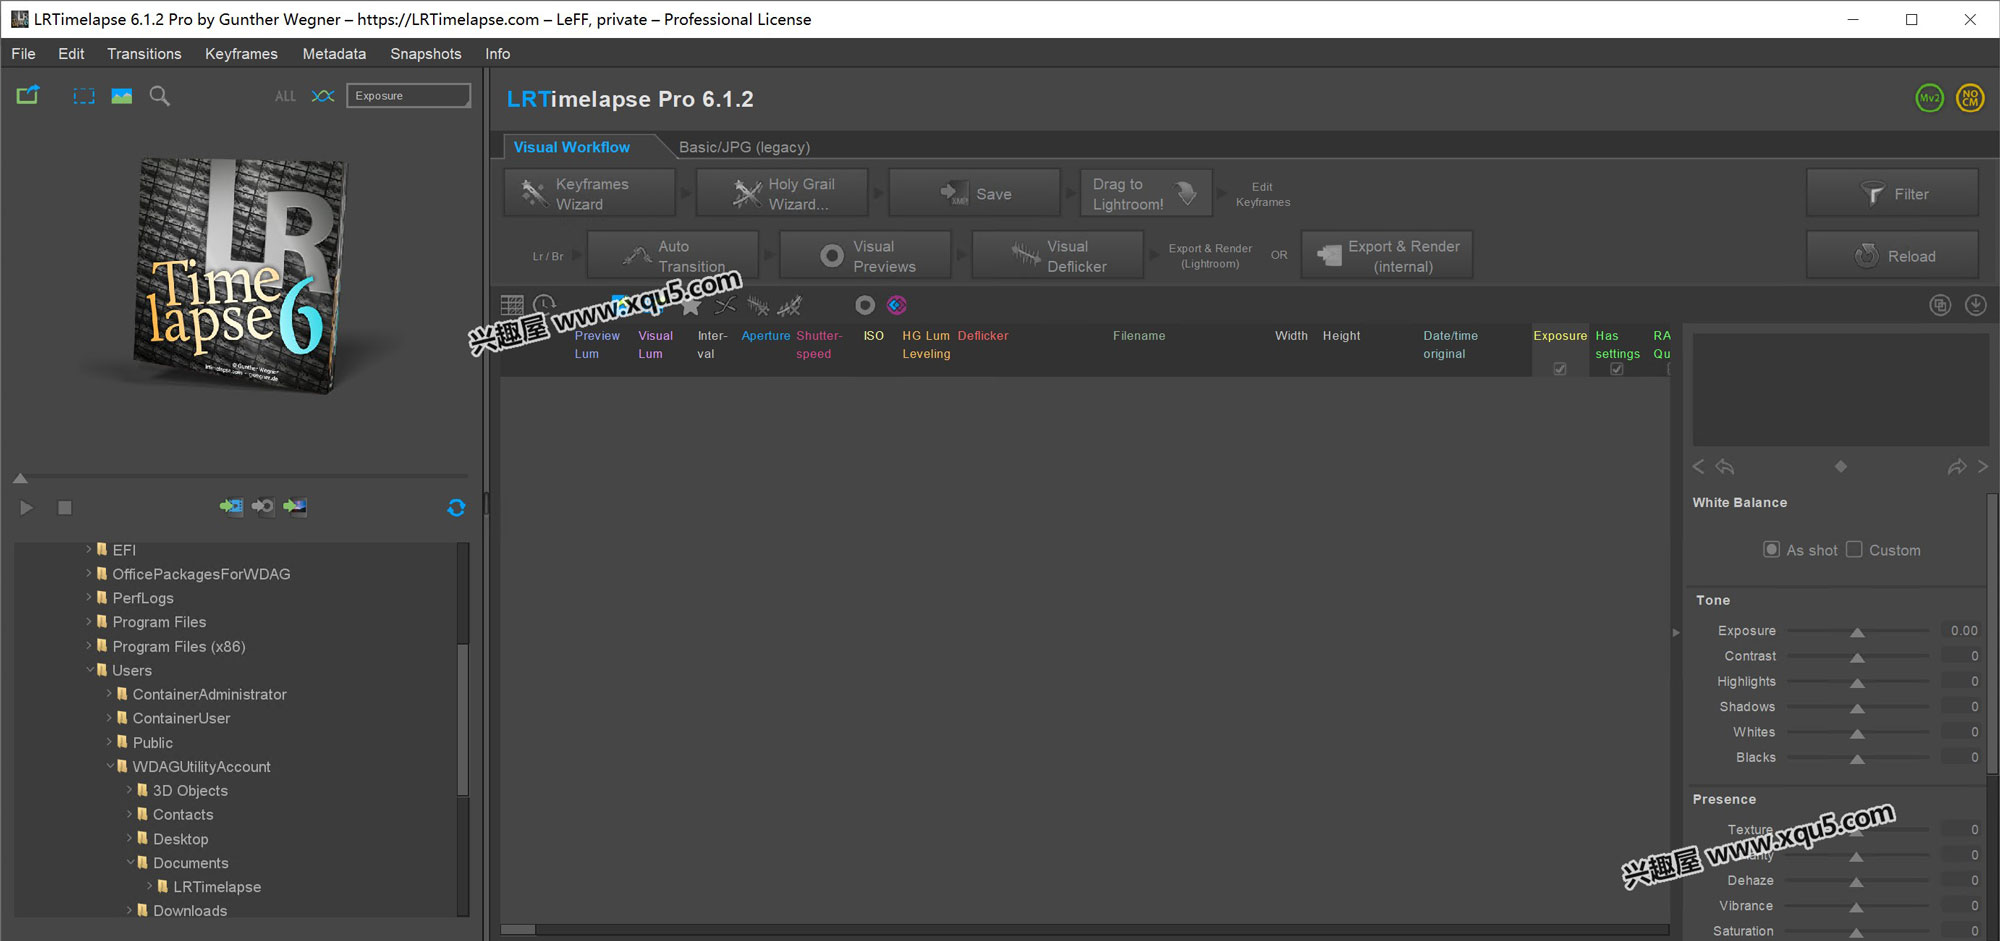This screenshot has height=941, width=2000.
Task: Open the File menu
Action: (23, 54)
